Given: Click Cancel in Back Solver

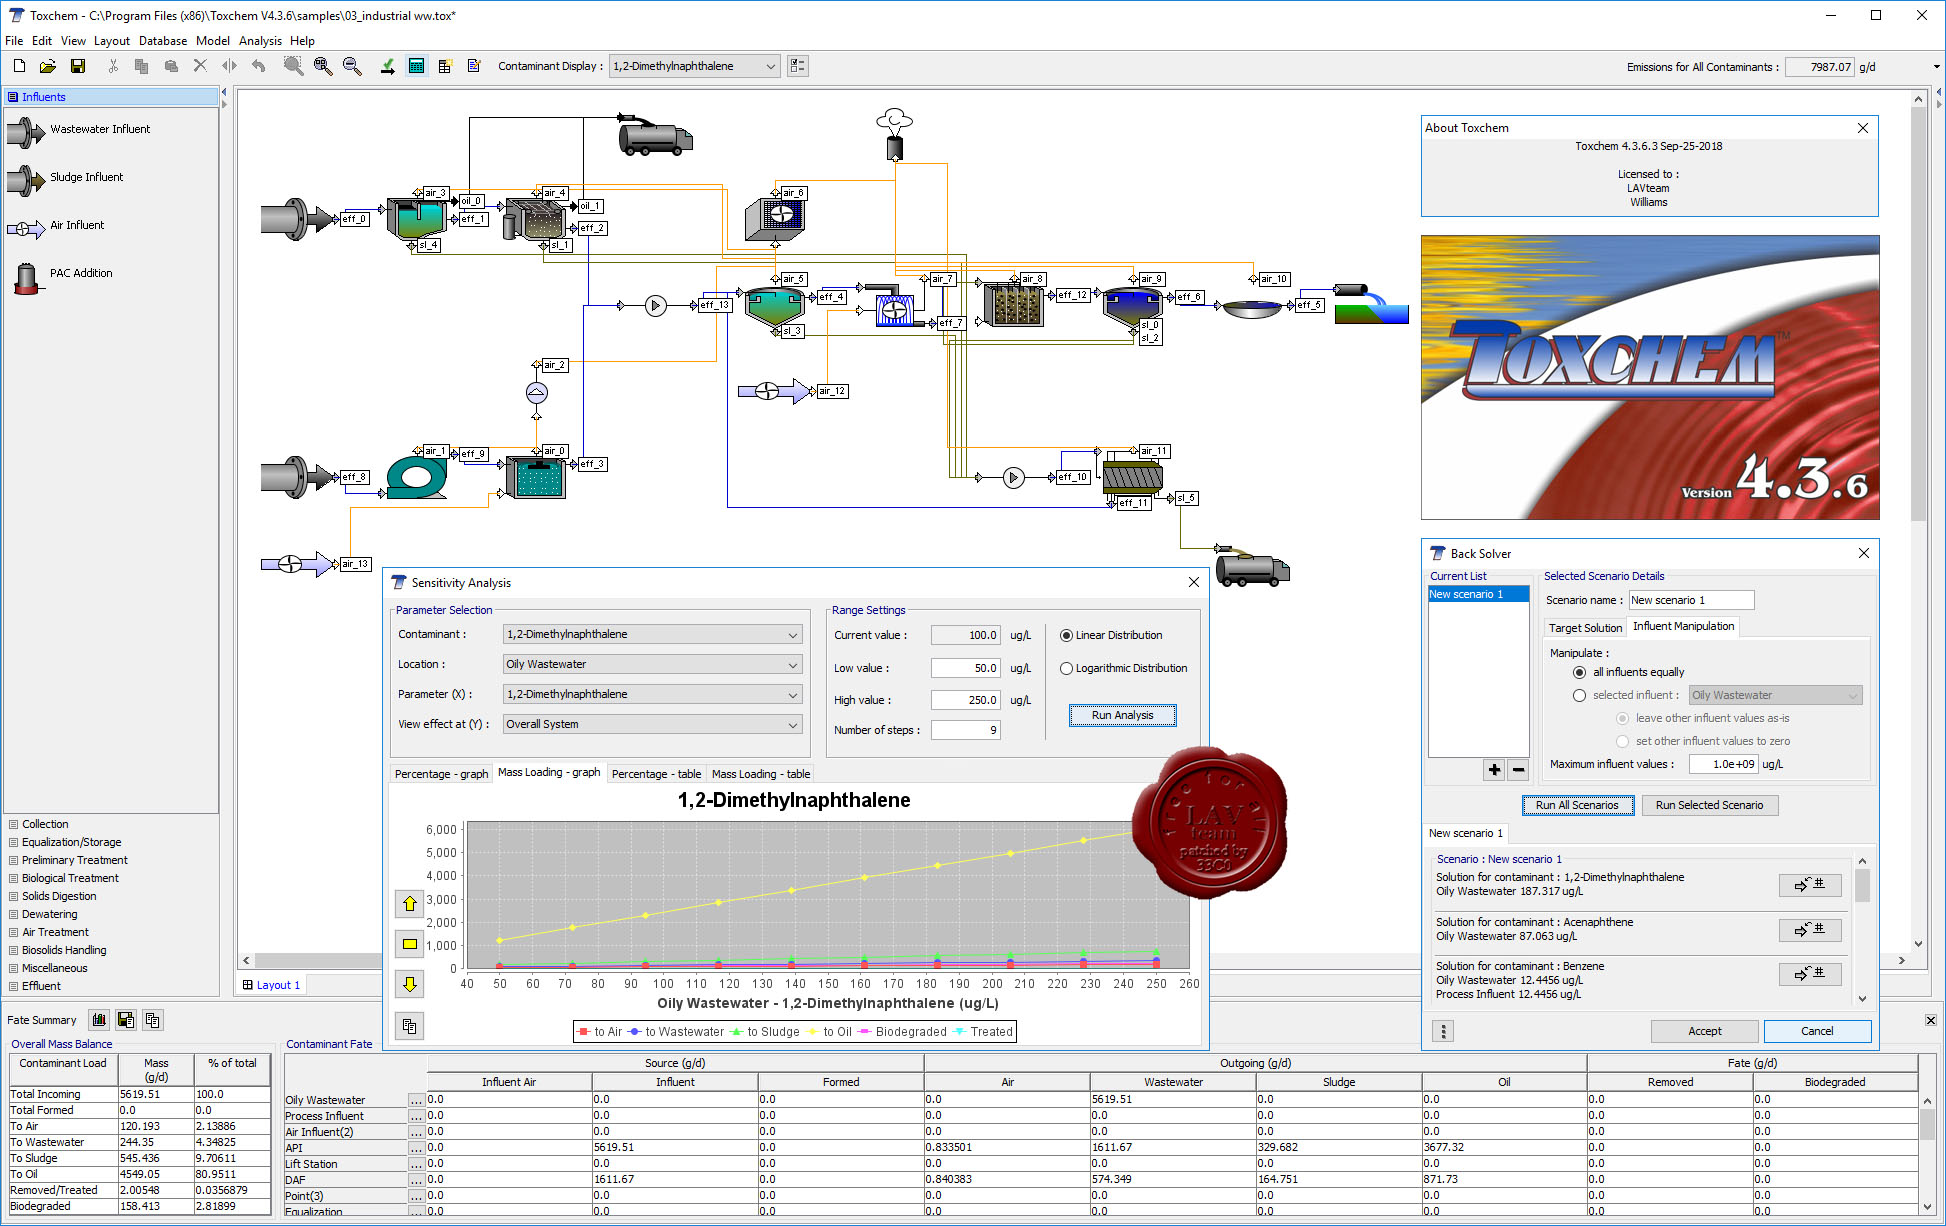Looking at the screenshot, I should pos(1817,1032).
